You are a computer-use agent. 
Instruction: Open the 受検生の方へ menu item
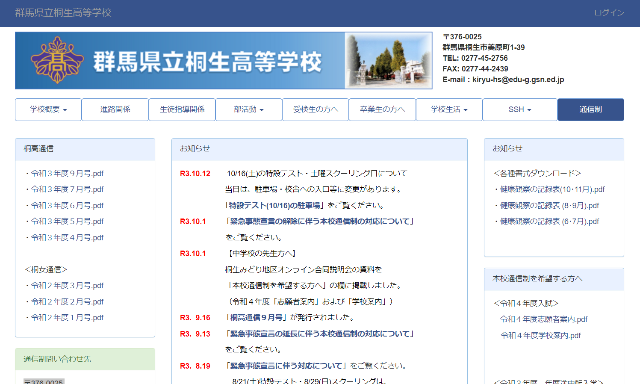tap(316, 109)
